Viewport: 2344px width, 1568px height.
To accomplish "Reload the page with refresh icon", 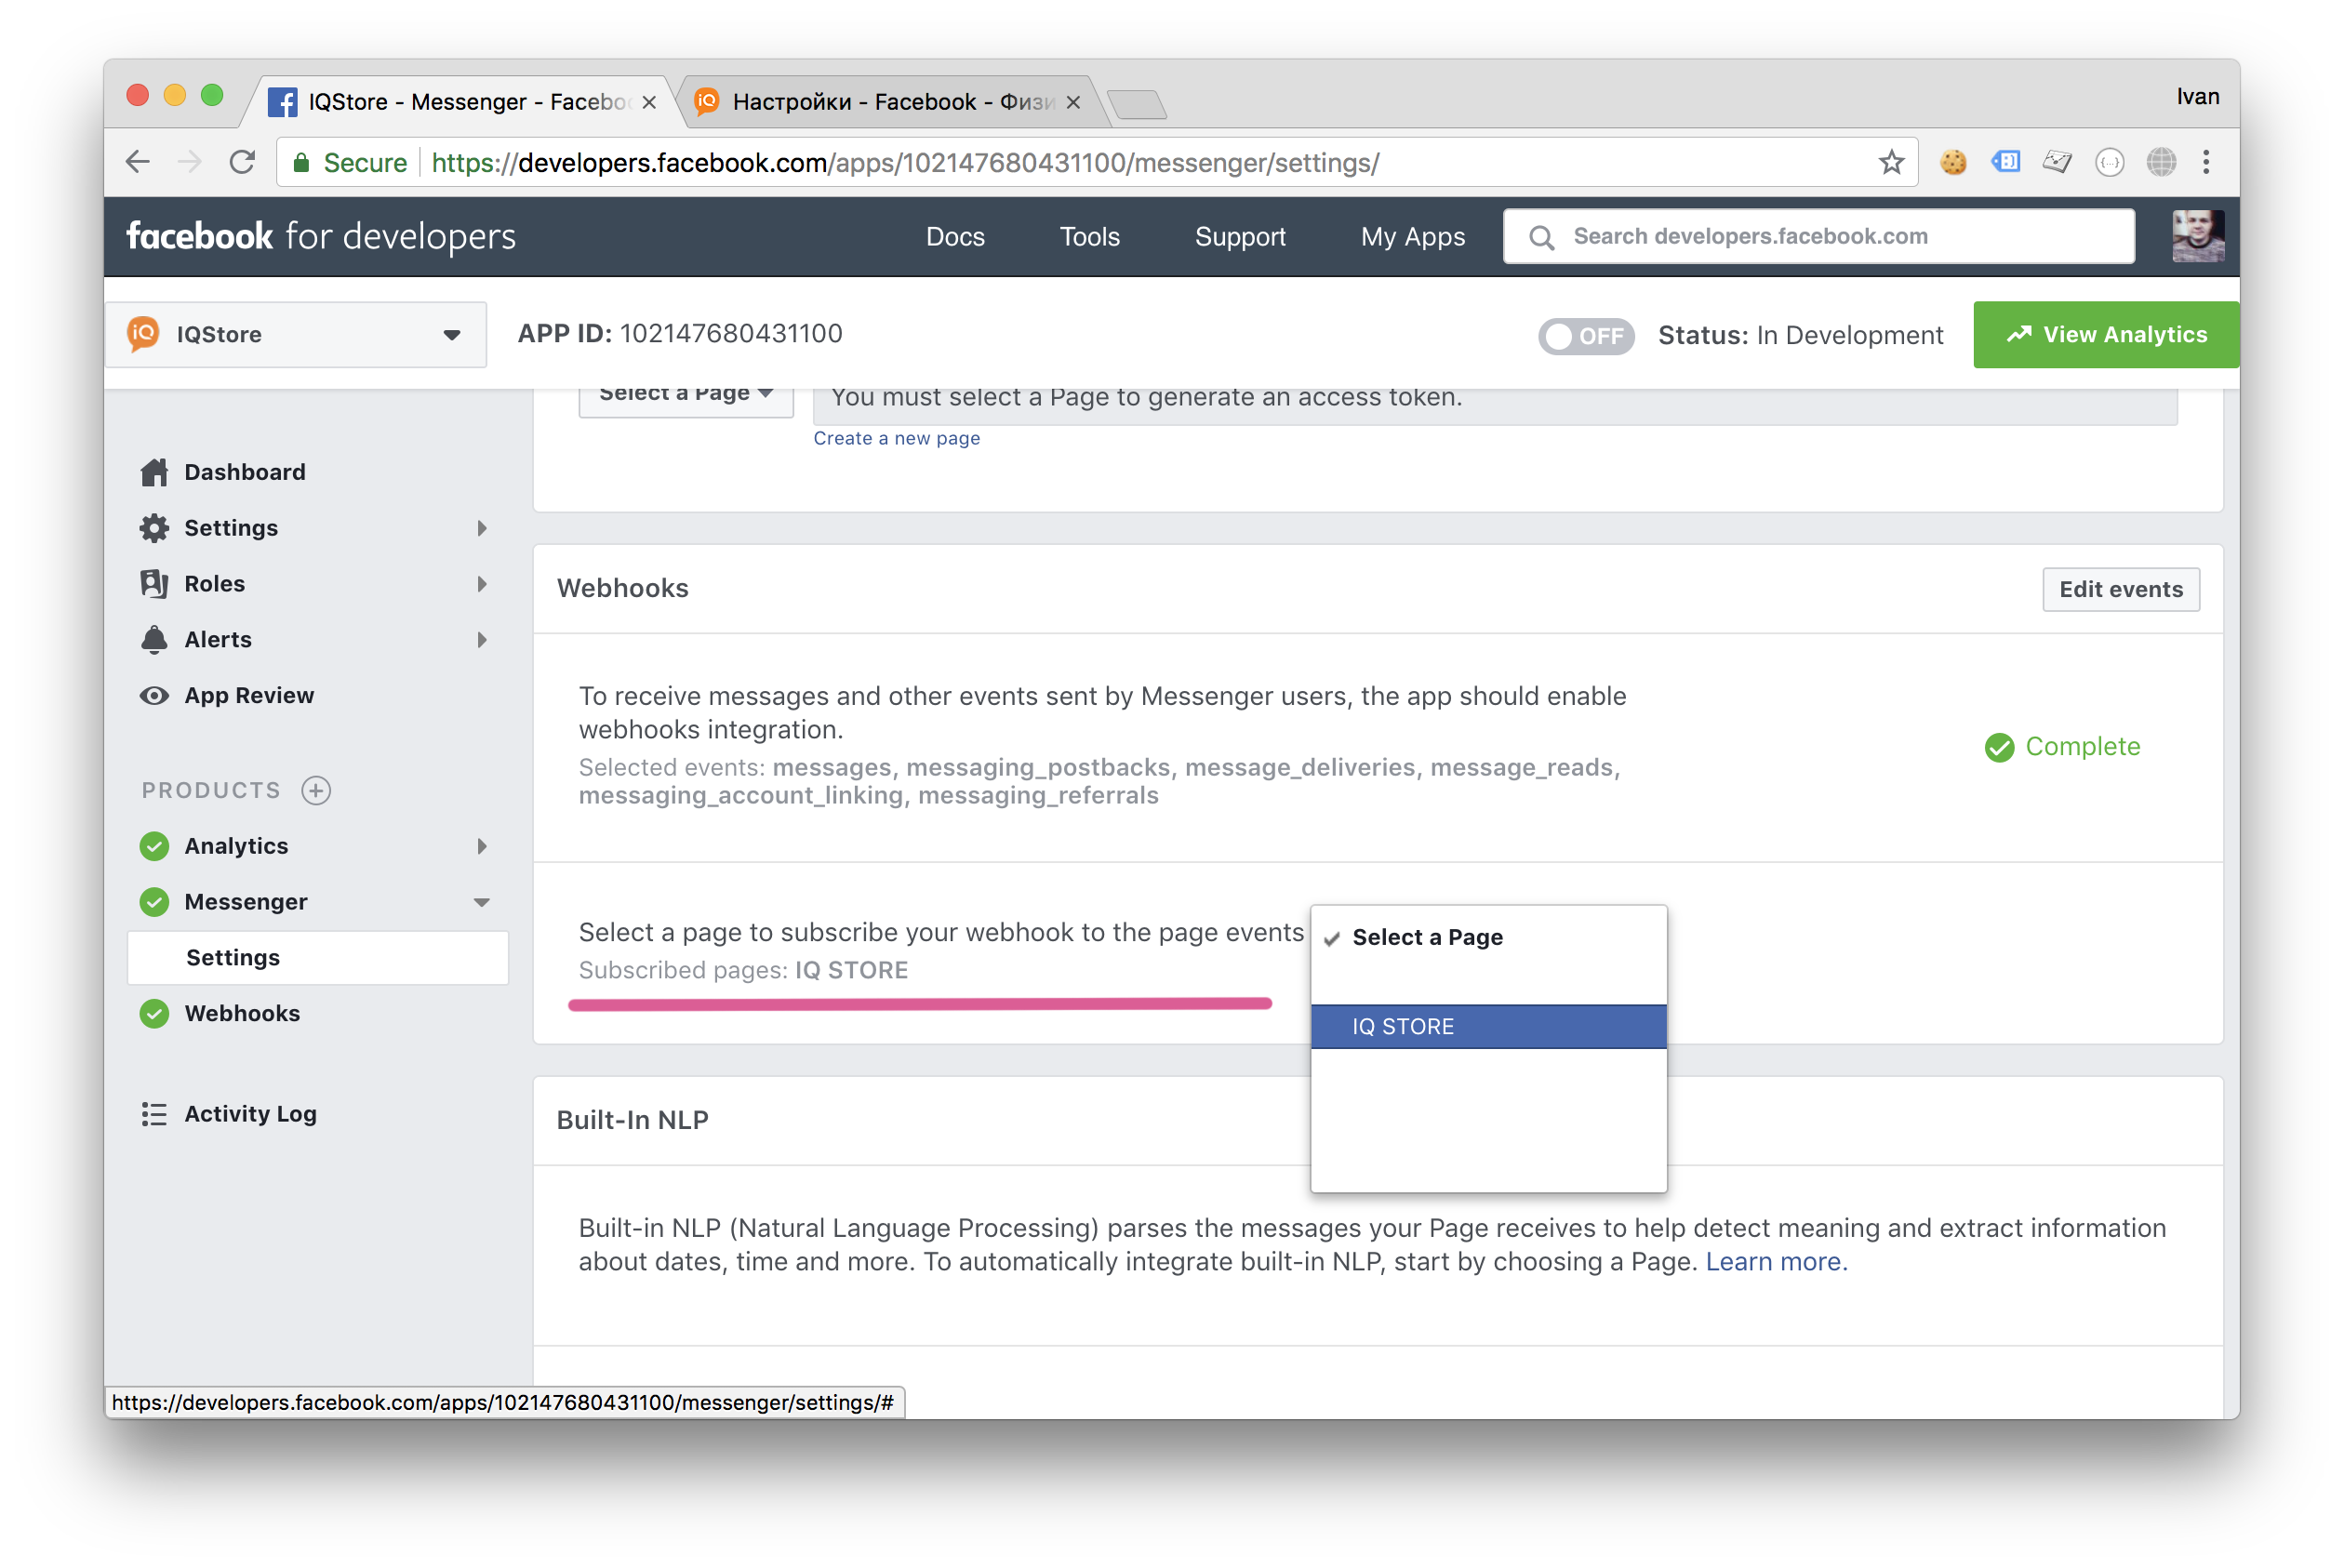I will [x=242, y=162].
